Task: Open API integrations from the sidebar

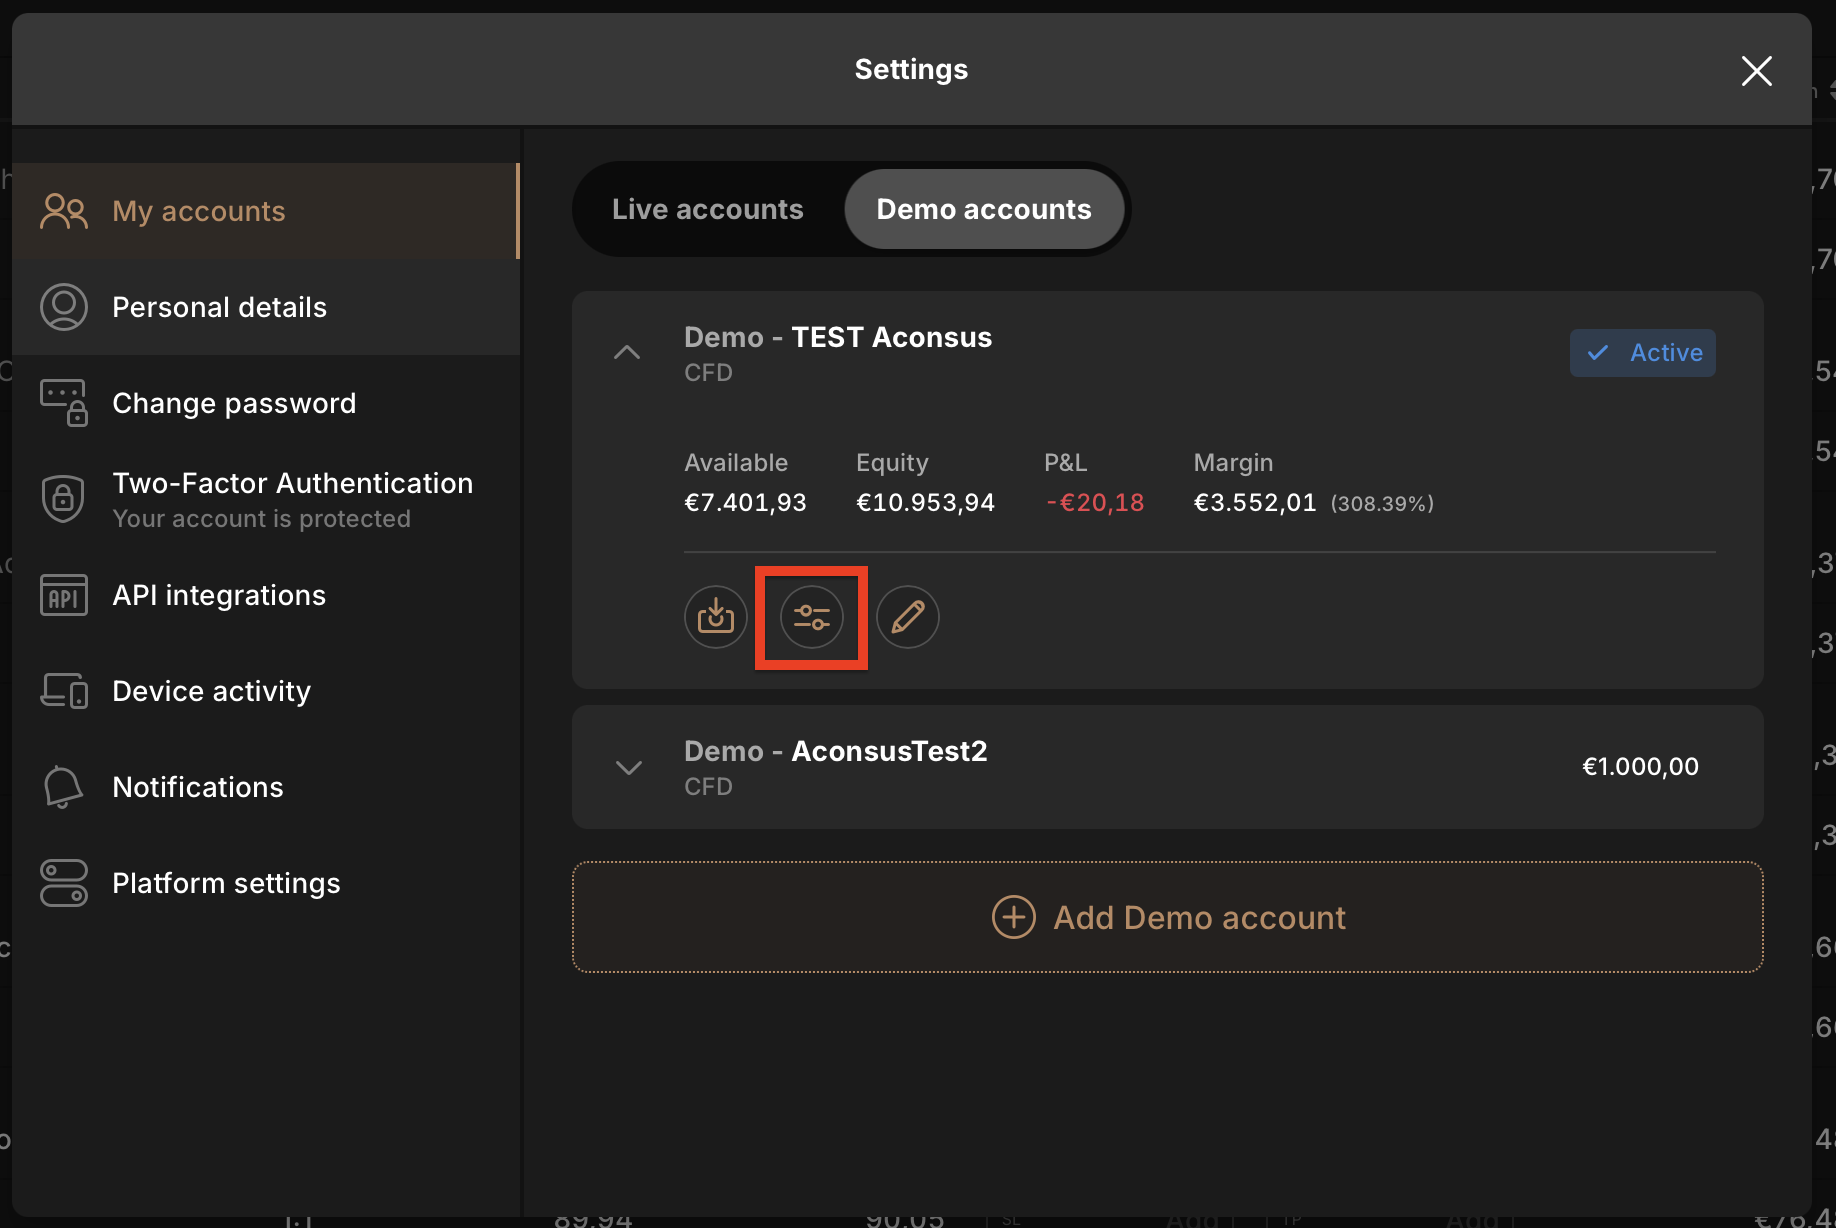Action: pos(219,594)
